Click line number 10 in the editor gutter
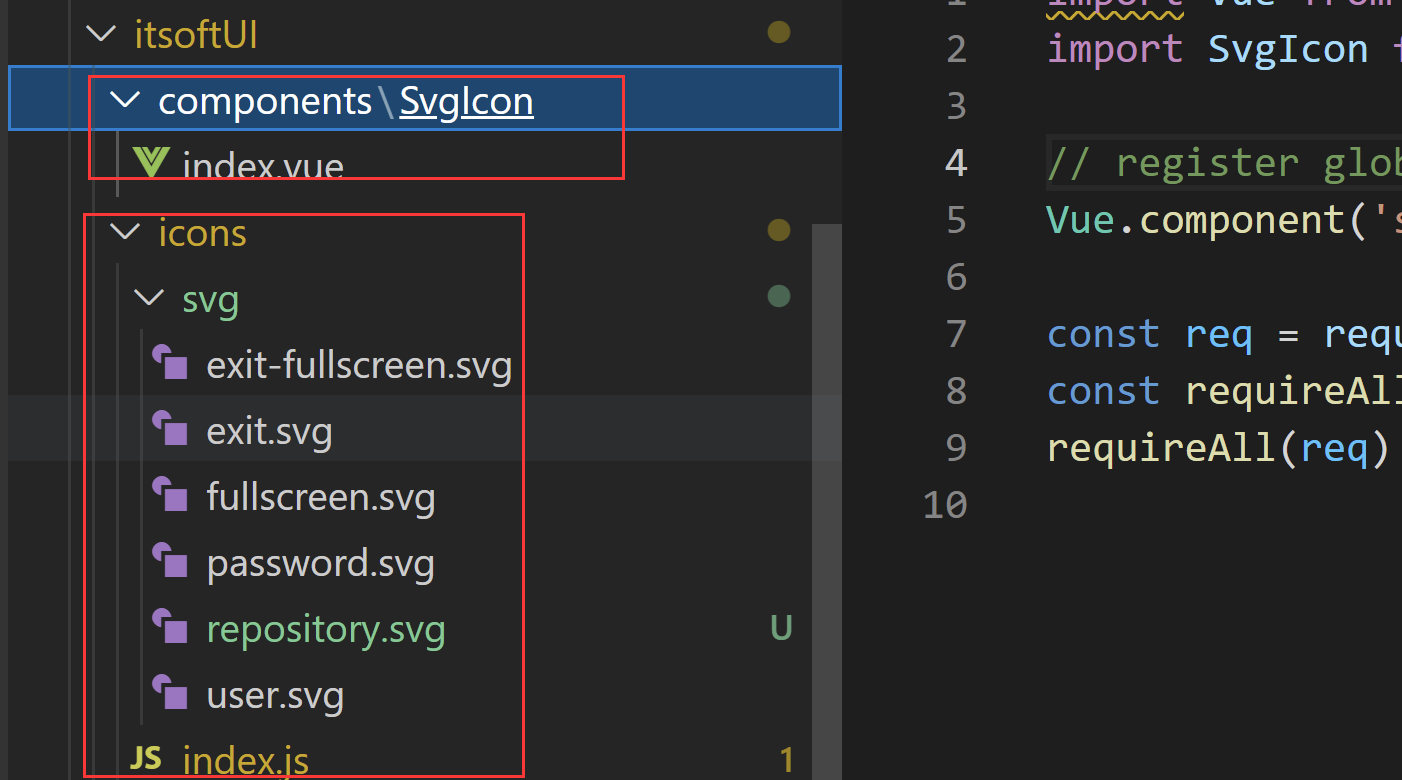This screenshot has width=1402, height=780. click(x=946, y=504)
